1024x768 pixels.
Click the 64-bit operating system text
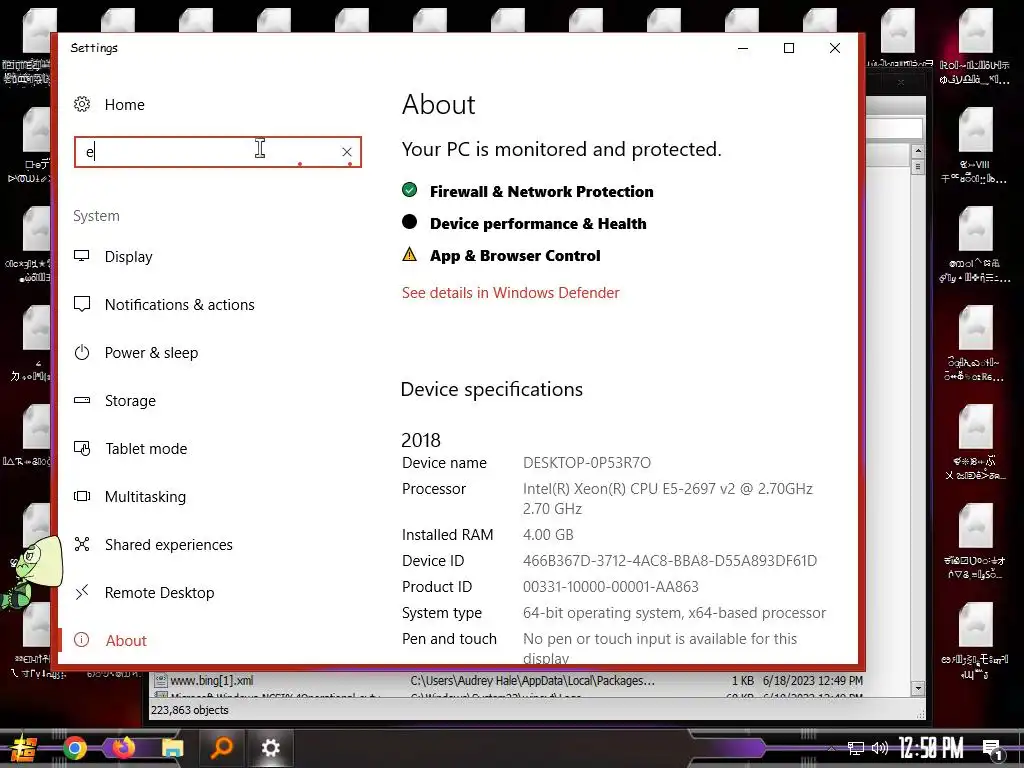(675, 613)
